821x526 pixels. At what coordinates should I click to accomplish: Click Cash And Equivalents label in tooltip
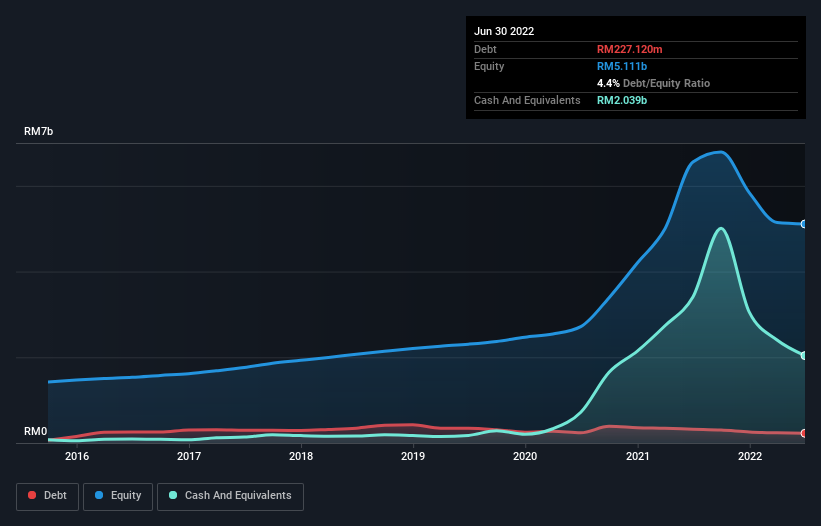[527, 100]
